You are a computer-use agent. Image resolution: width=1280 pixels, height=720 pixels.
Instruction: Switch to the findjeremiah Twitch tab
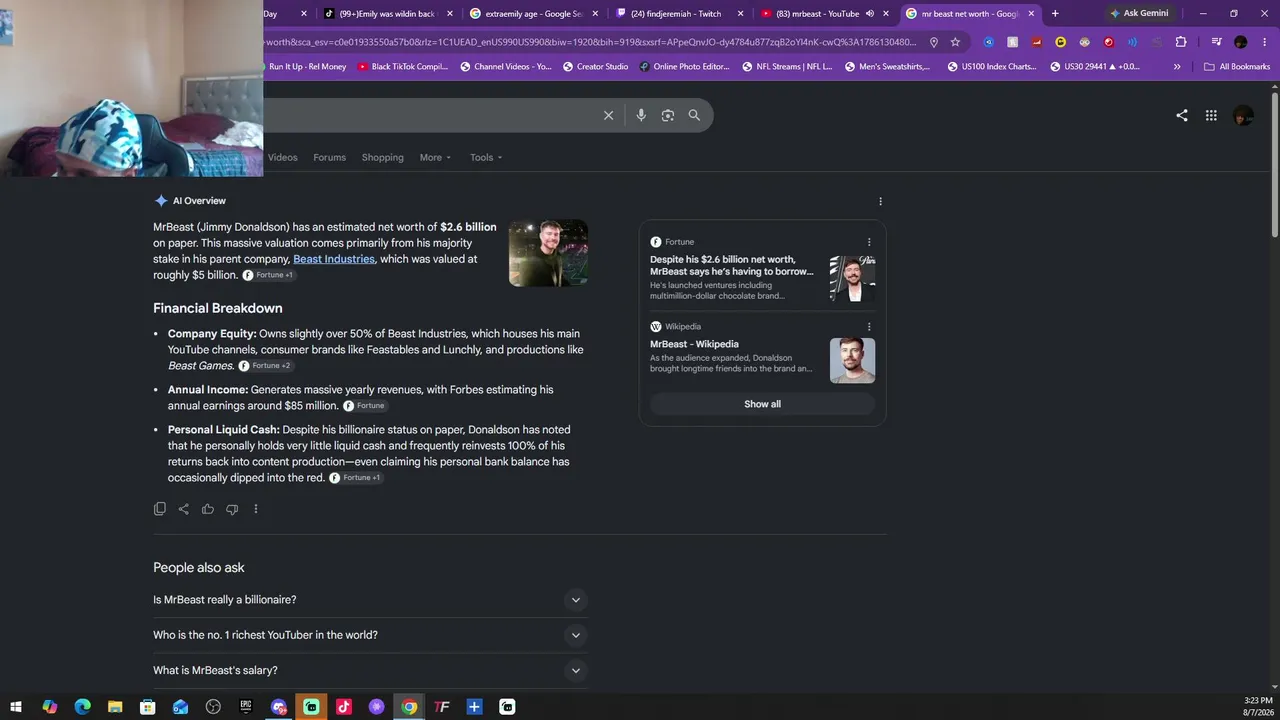coord(680,14)
